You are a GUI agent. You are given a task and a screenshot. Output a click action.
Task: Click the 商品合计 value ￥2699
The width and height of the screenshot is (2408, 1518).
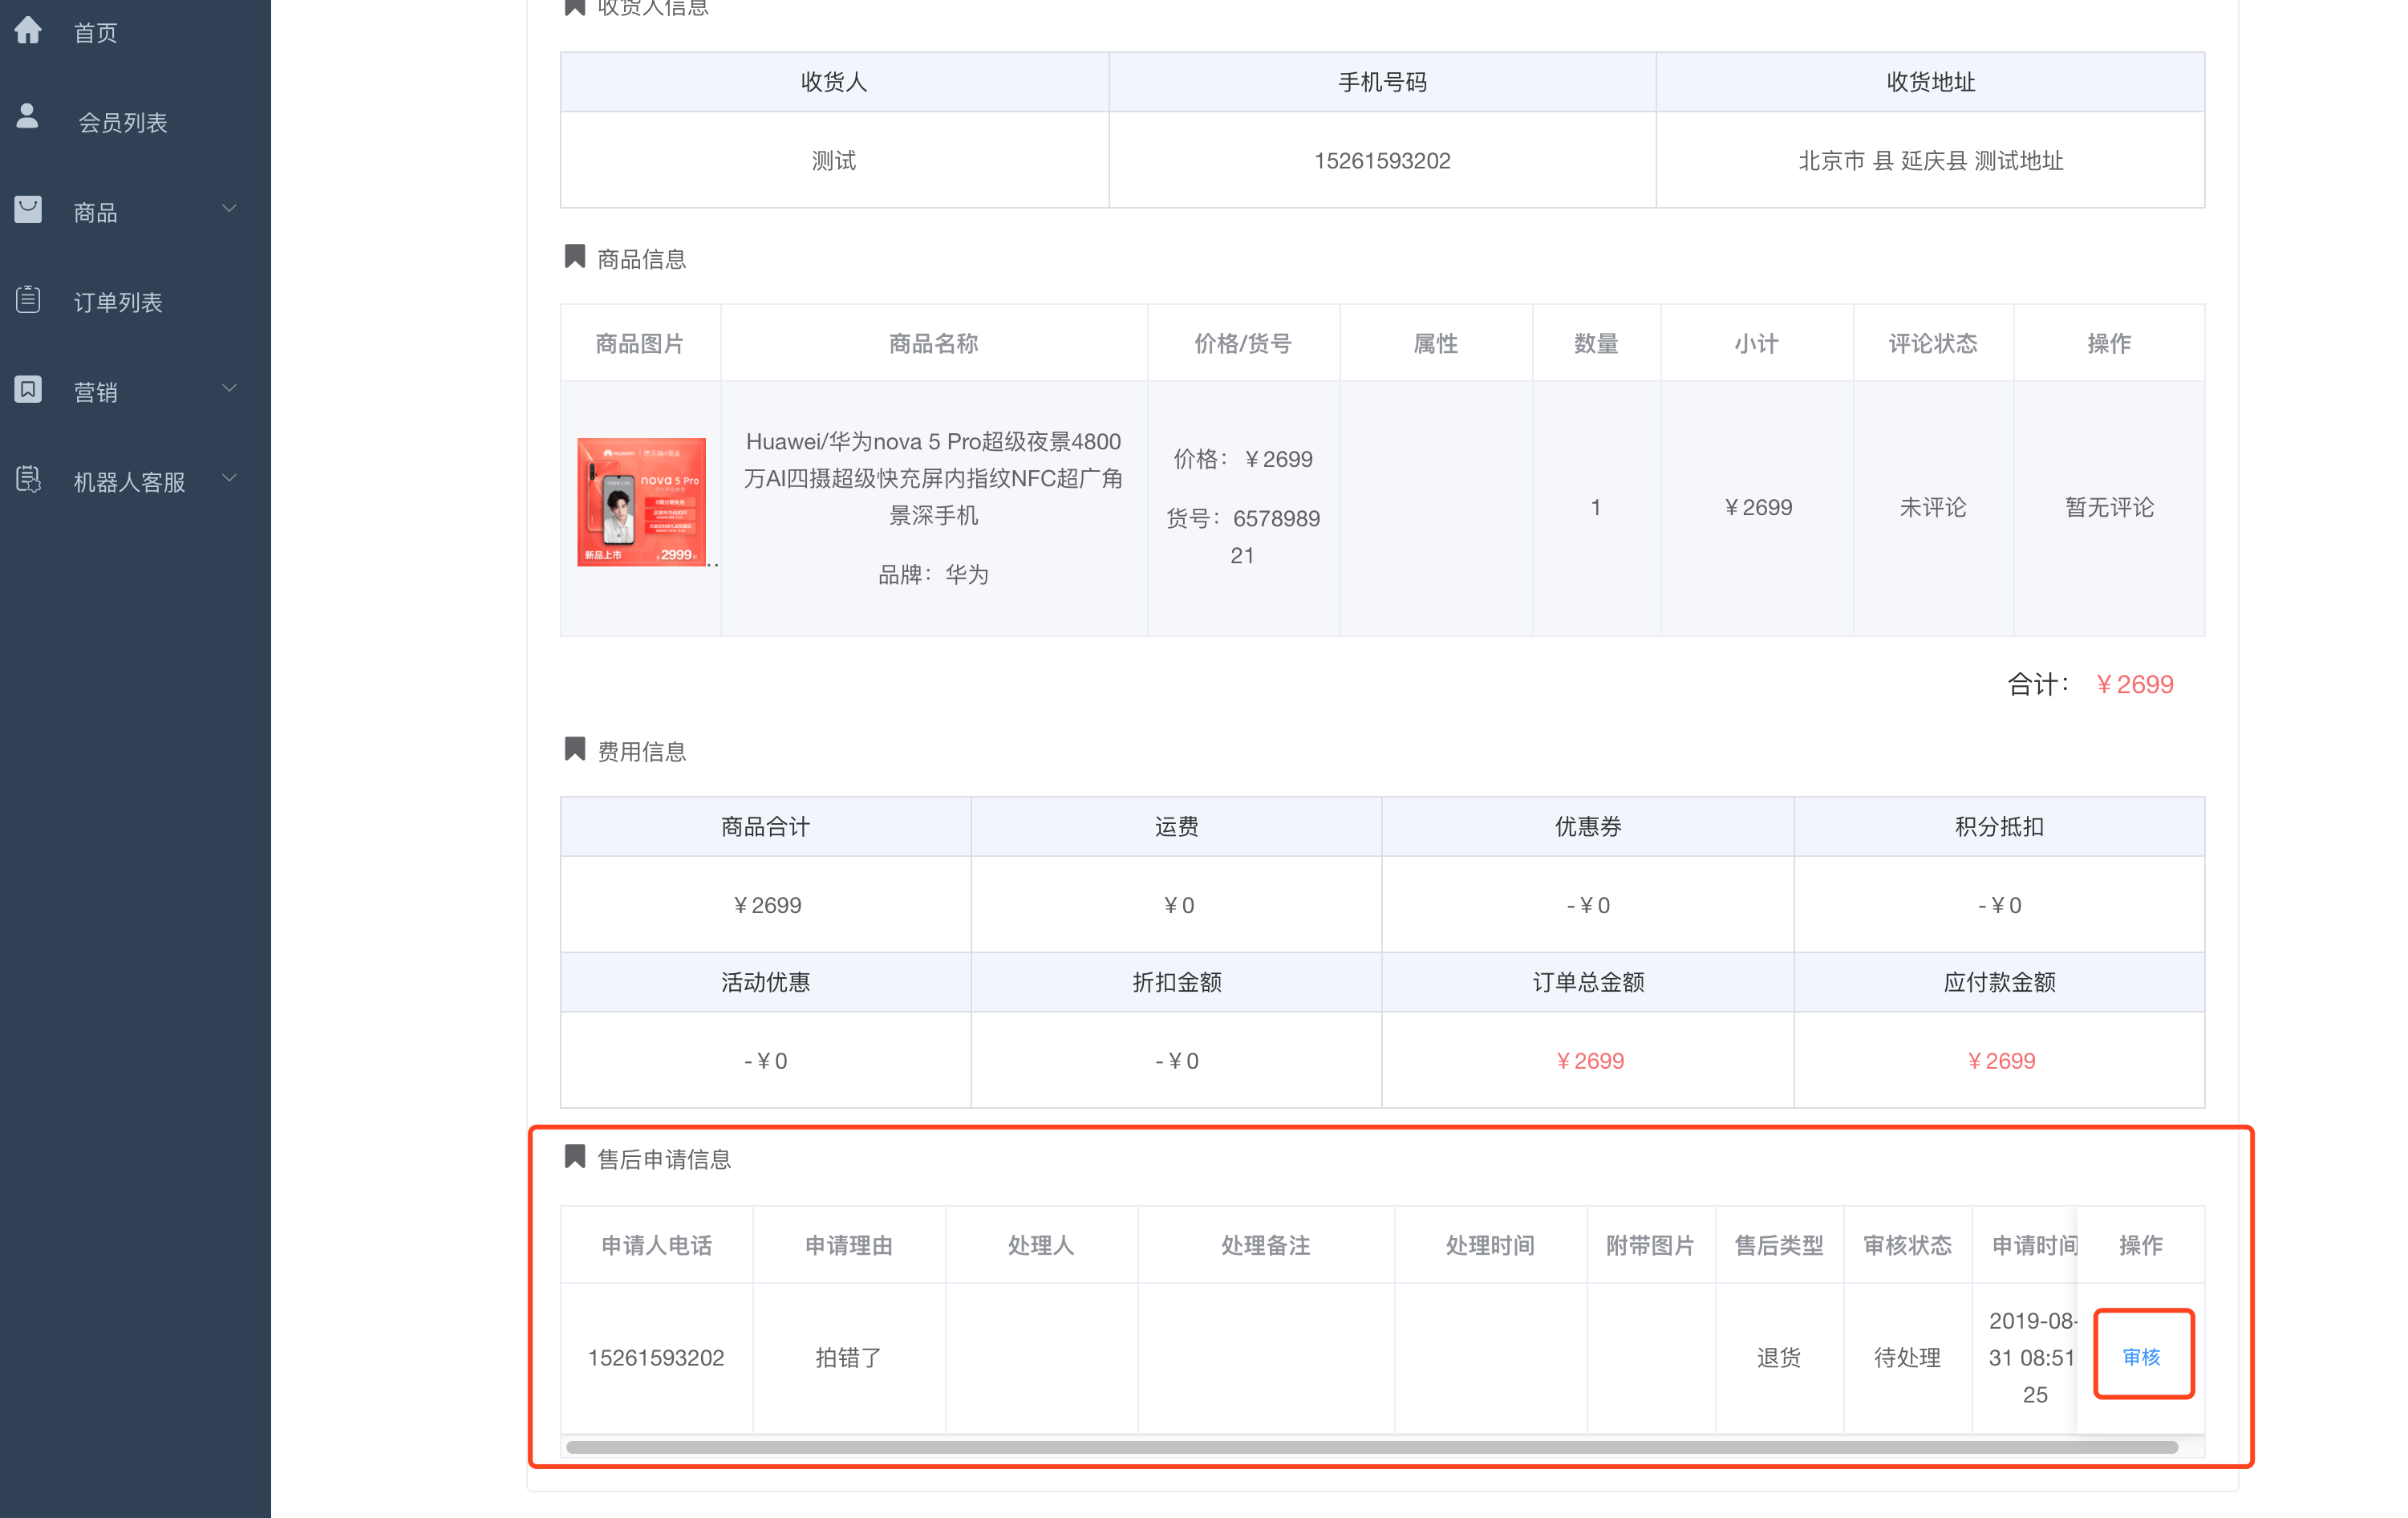(767, 906)
